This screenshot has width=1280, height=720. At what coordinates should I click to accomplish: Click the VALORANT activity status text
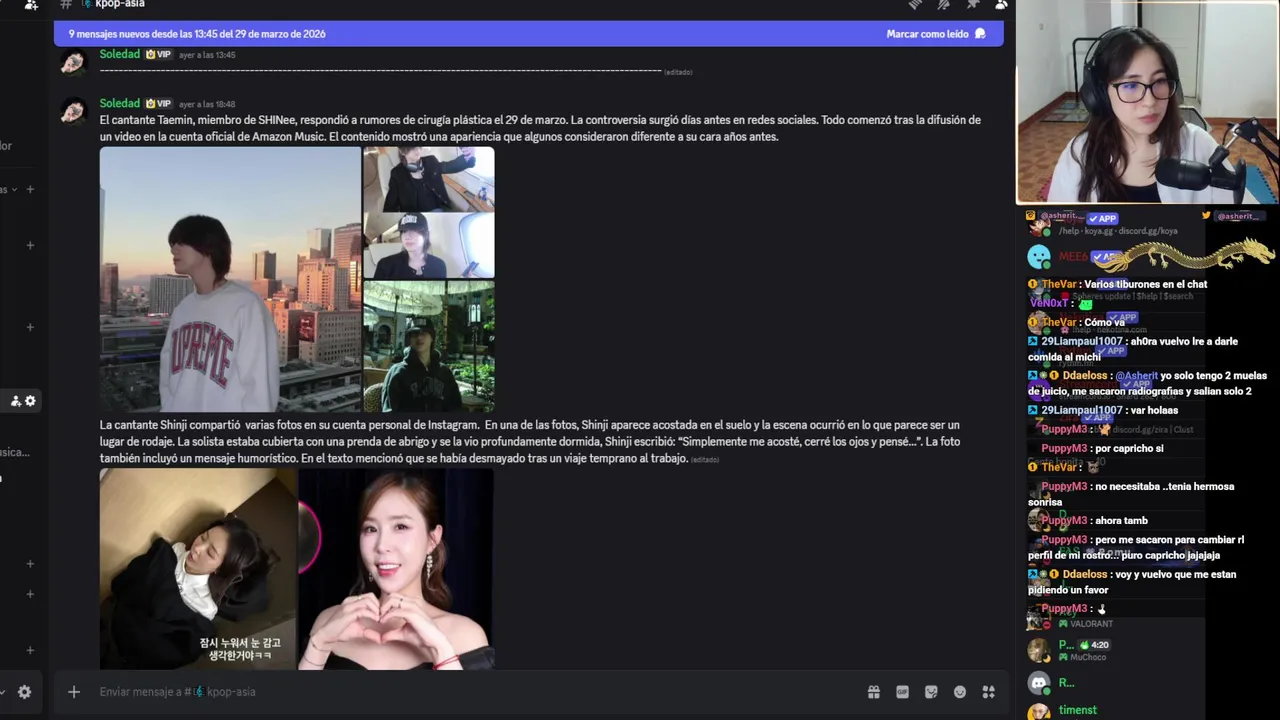[1091, 624]
